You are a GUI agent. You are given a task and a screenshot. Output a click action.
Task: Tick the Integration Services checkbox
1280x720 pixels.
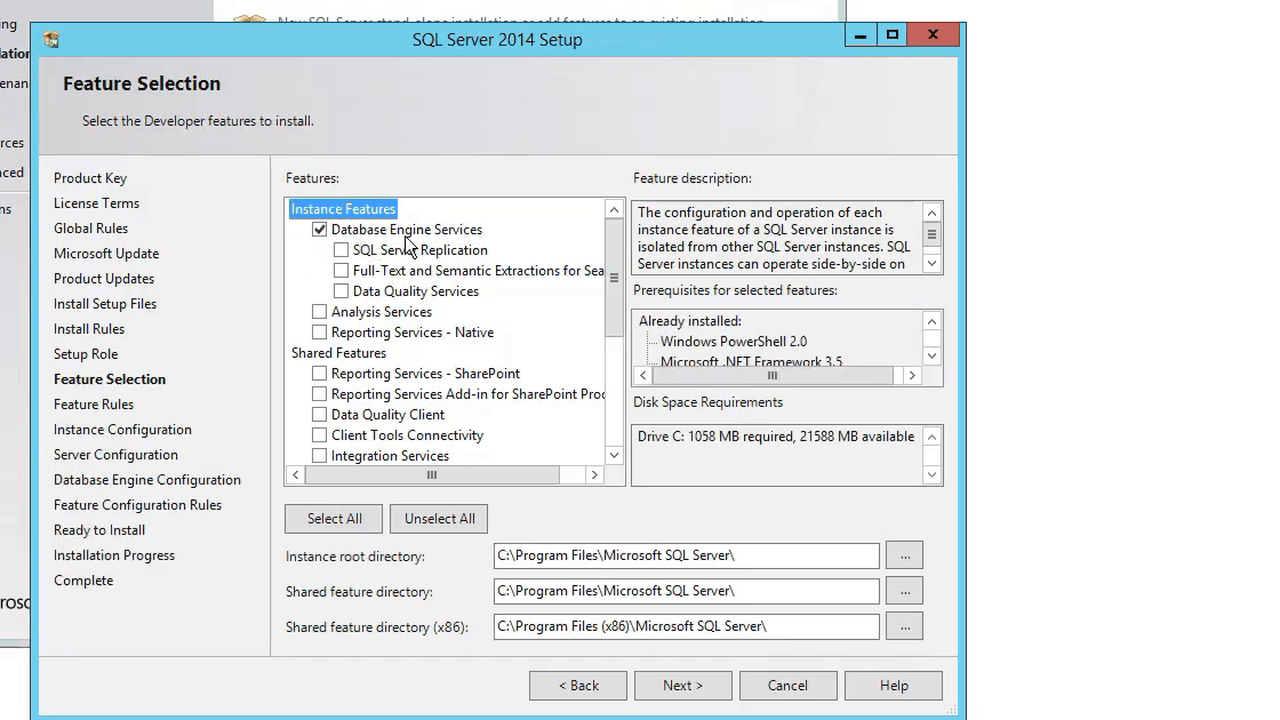point(319,456)
